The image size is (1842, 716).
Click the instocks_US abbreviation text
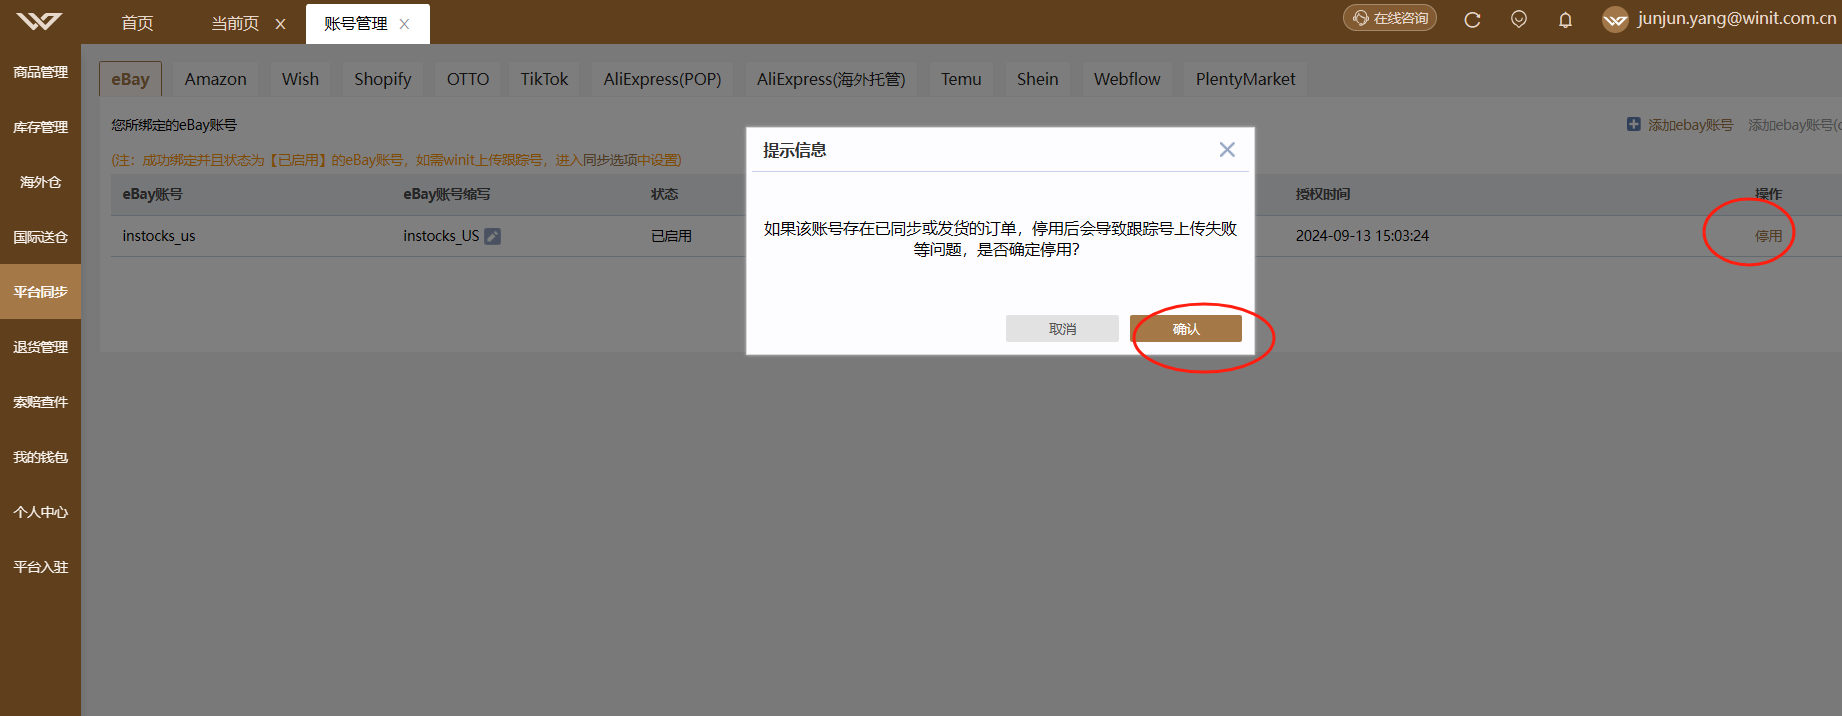(x=441, y=236)
